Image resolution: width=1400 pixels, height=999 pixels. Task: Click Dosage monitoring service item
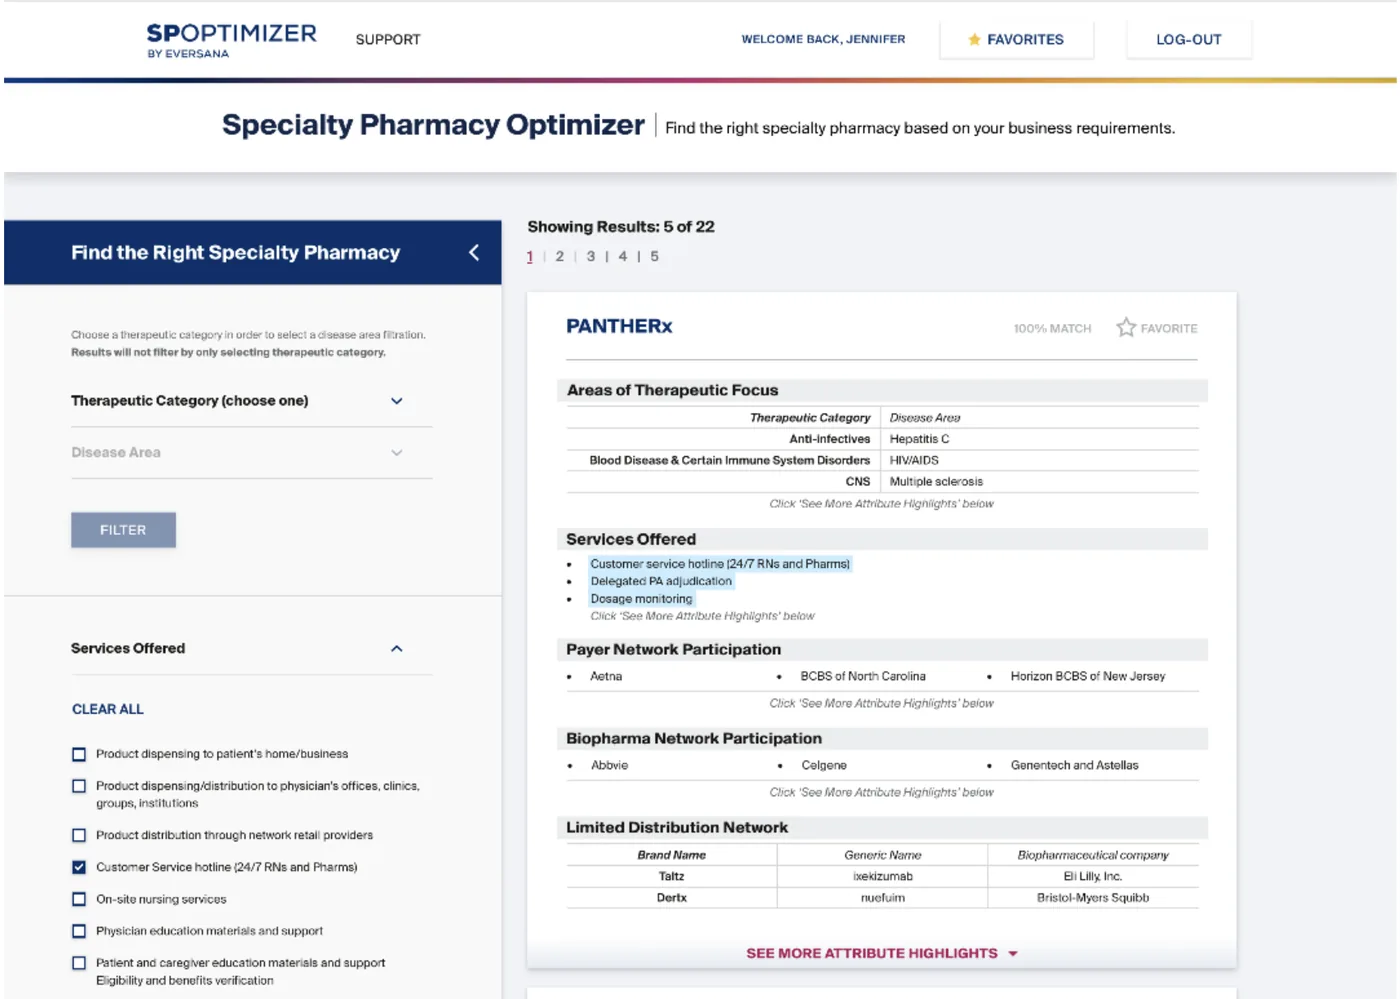tap(641, 599)
